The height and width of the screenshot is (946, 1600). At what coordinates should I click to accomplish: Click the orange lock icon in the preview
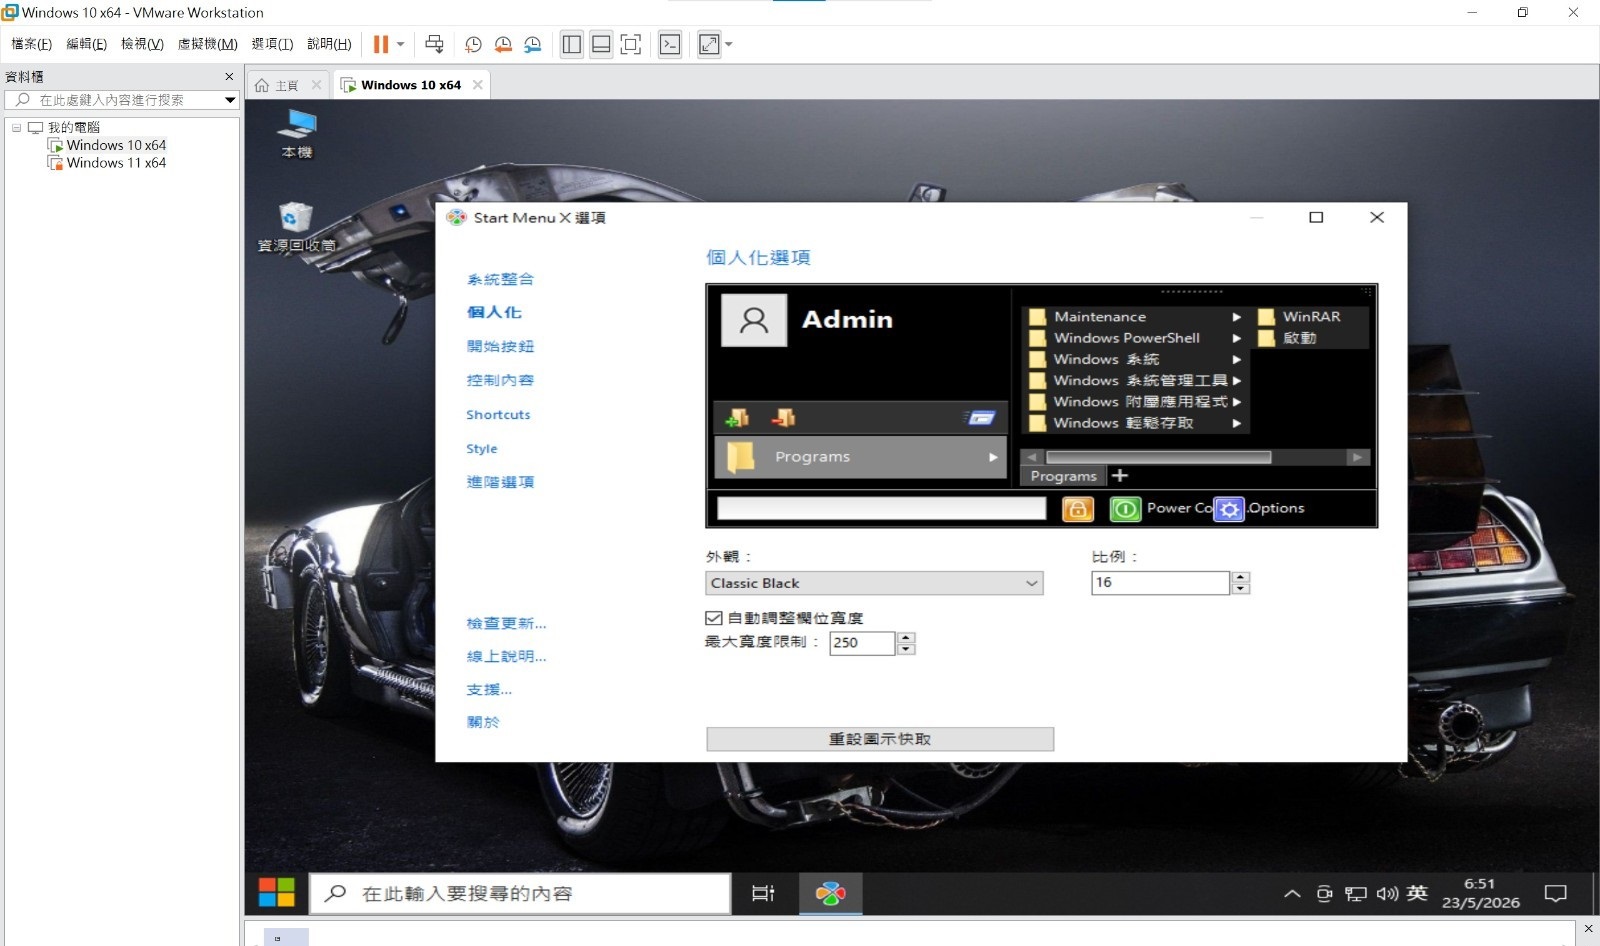[1077, 509]
